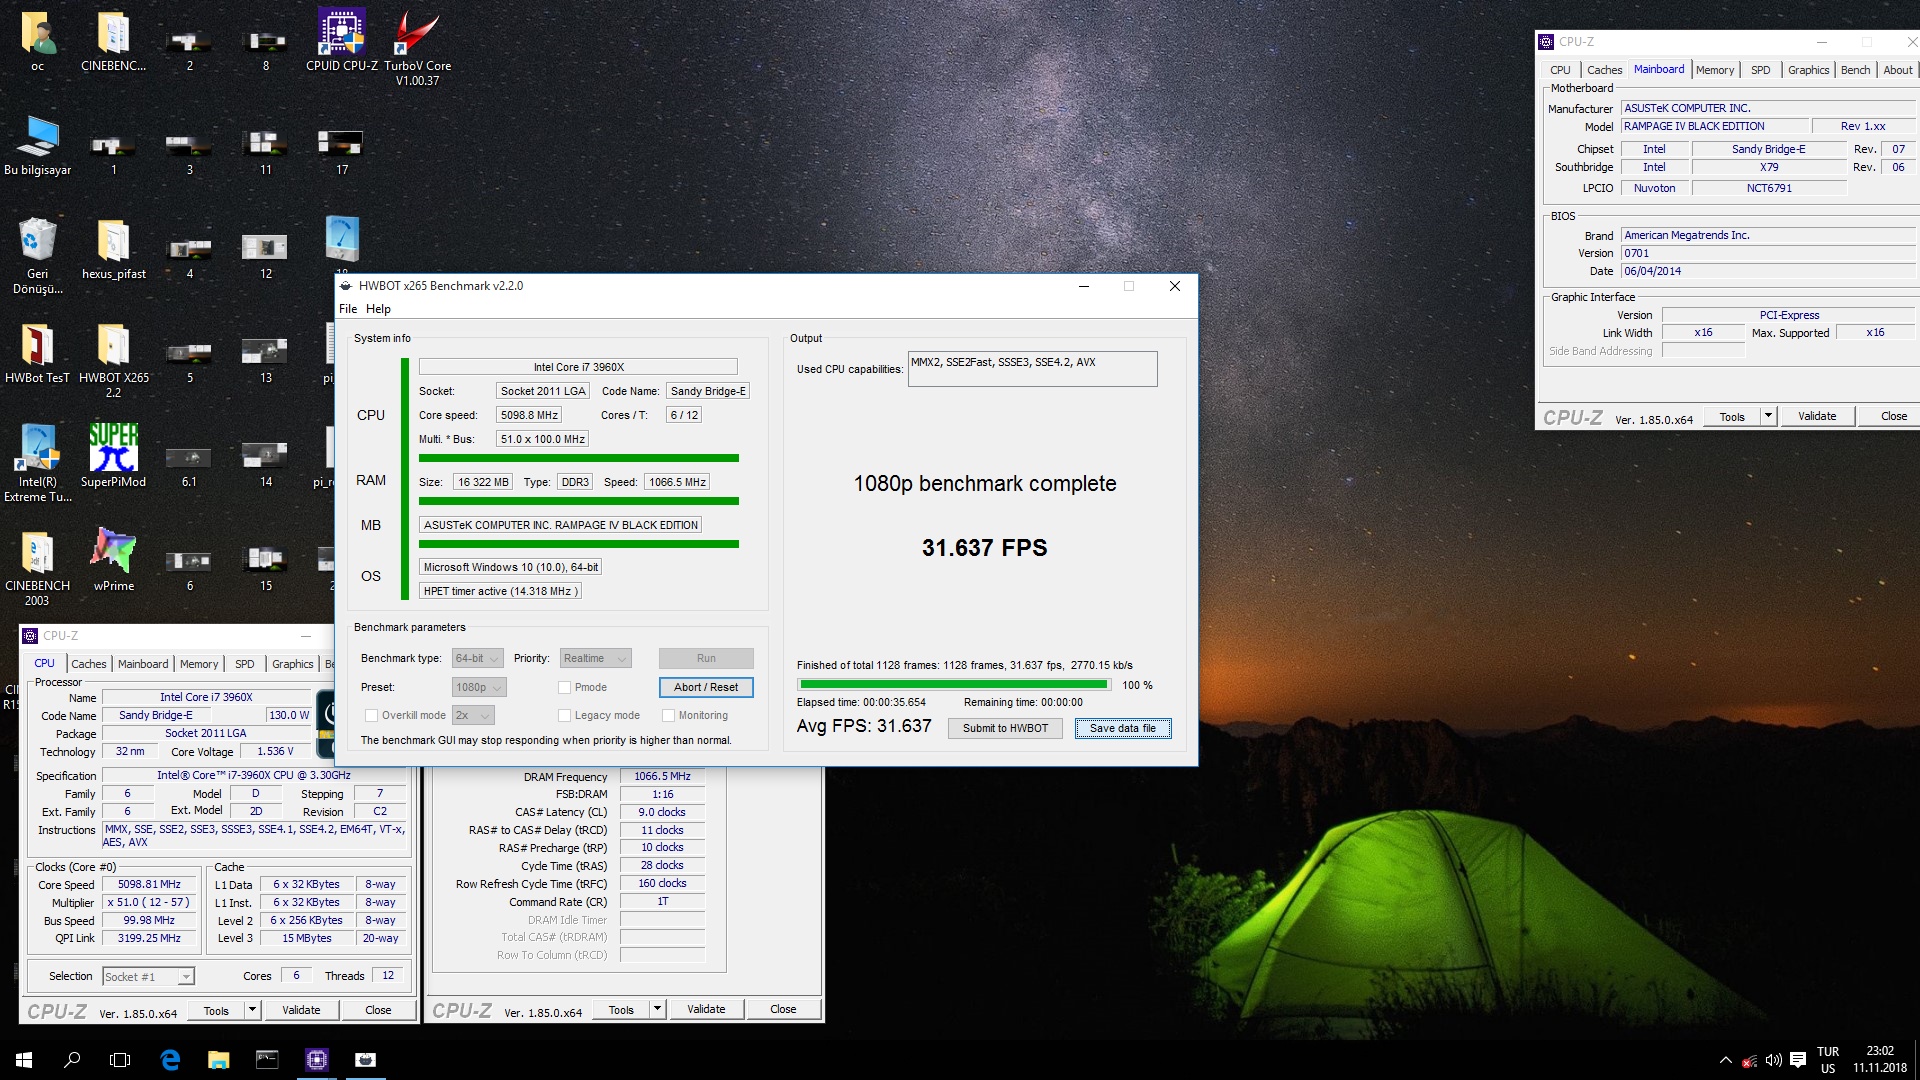Switch to HWBOT benchmark taskbar icon
This screenshot has width=1920, height=1080.
pos(366,1059)
